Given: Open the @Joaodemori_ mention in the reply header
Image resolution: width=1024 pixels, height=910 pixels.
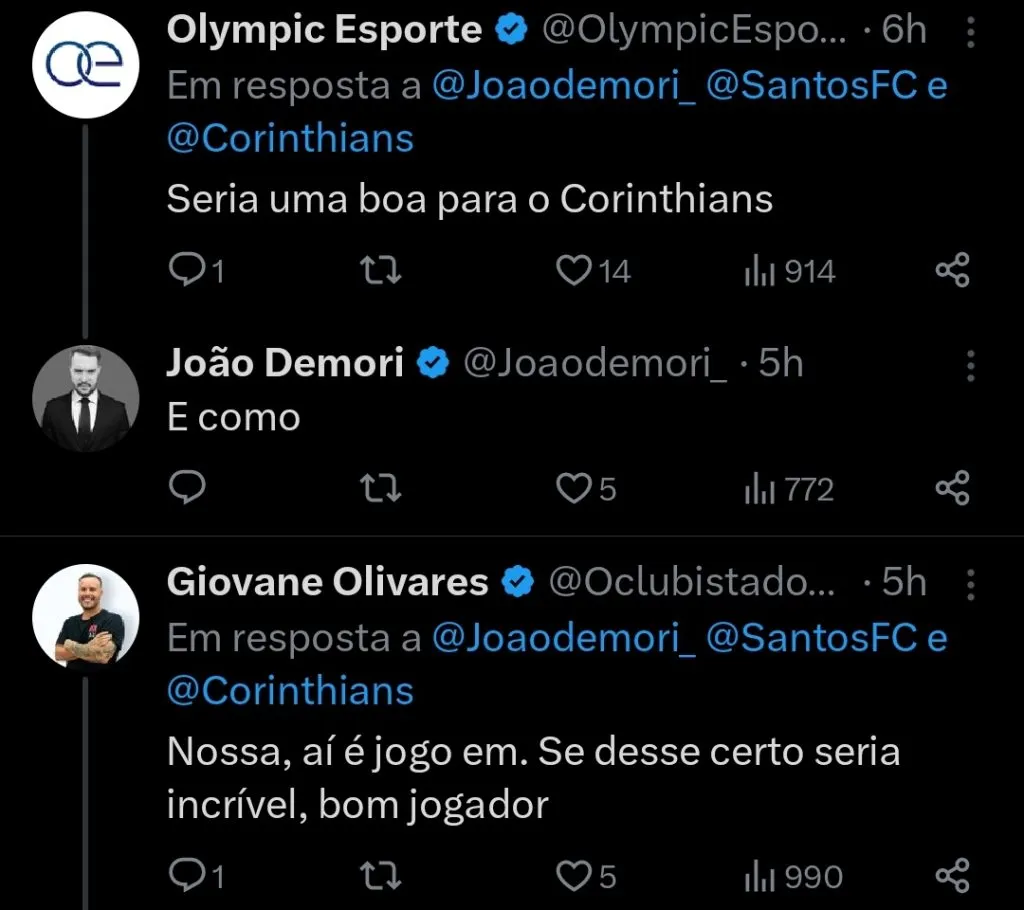Looking at the screenshot, I should pos(563,88).
